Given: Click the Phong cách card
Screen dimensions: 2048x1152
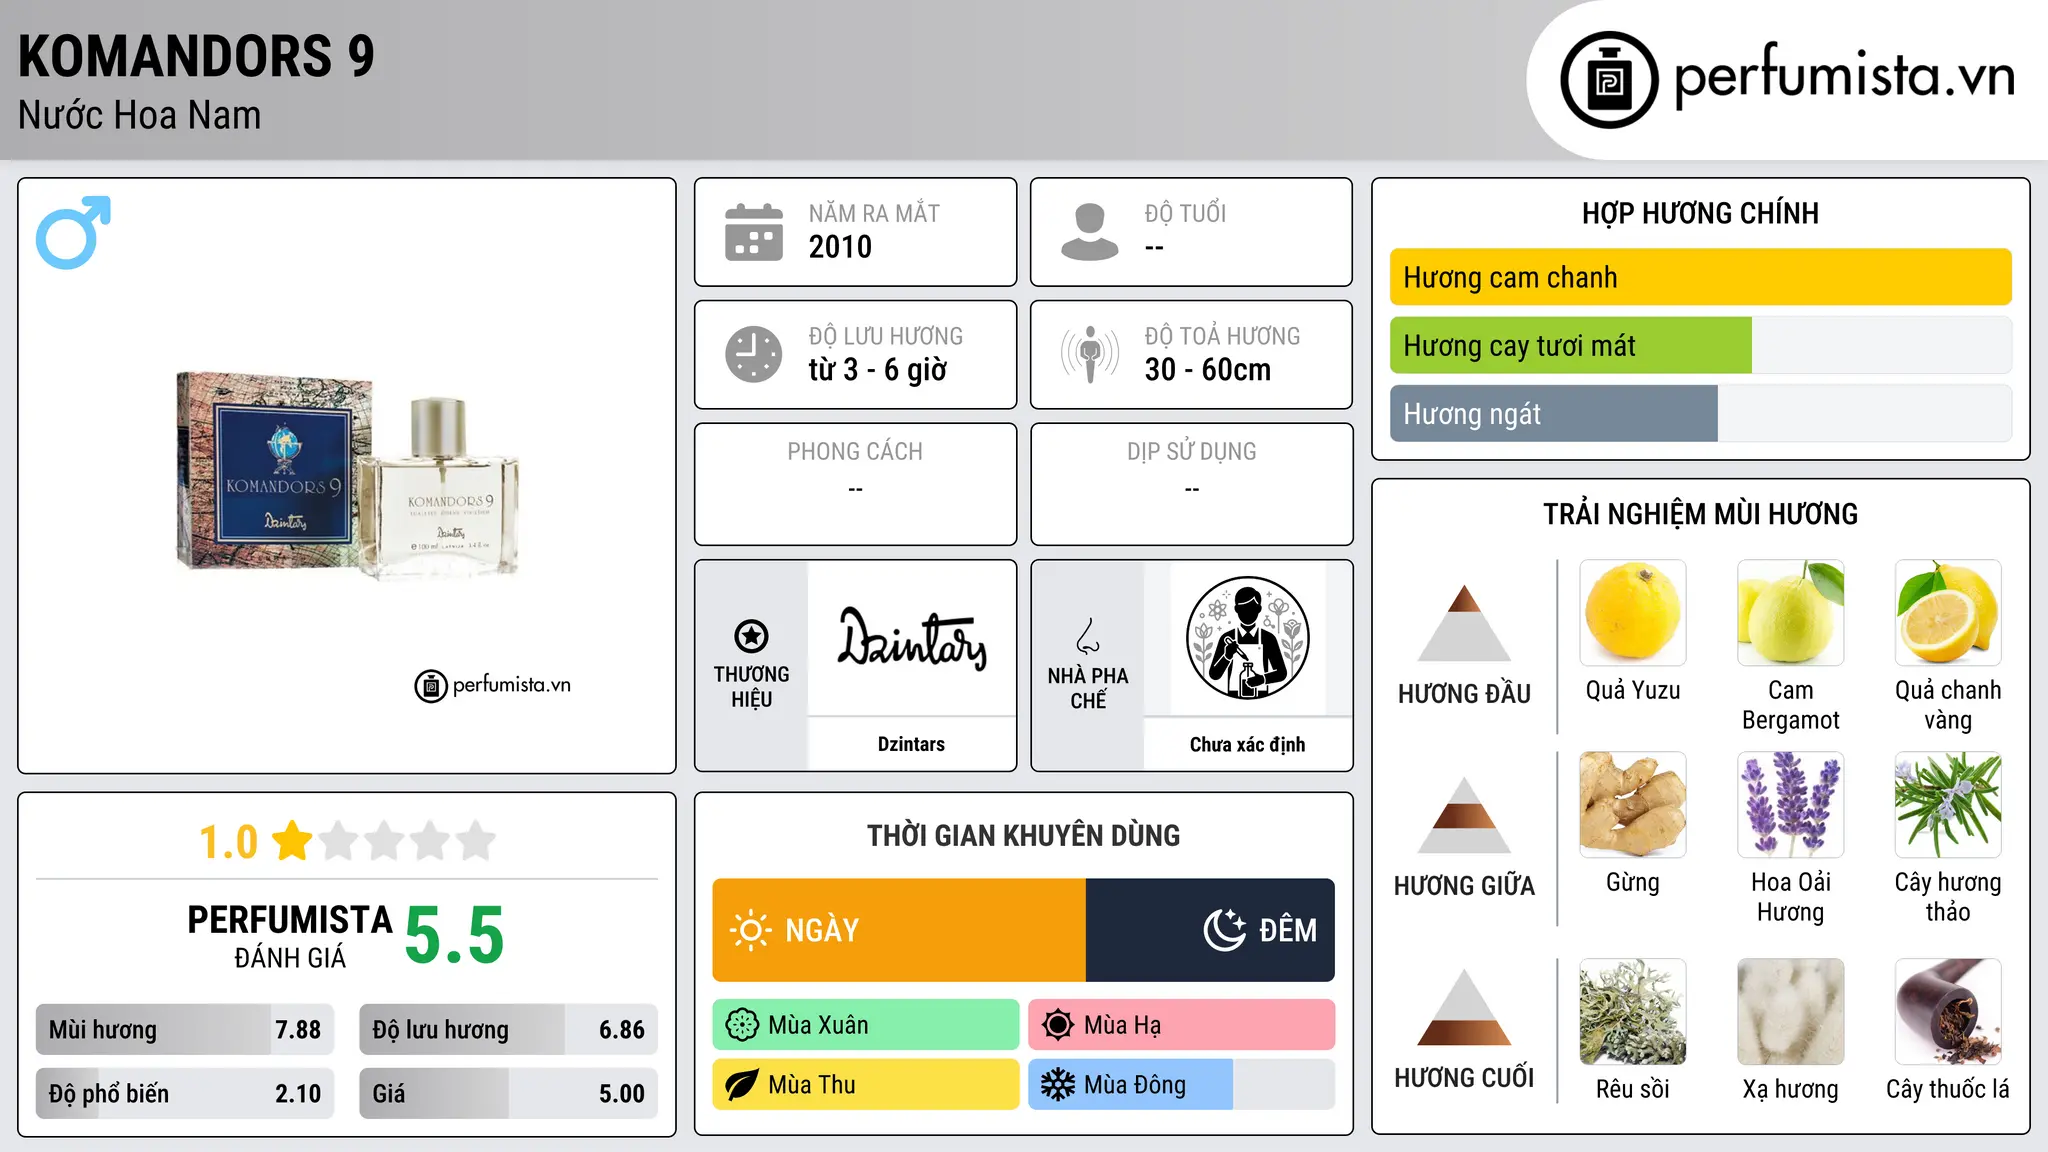Looking at the screenshot, I should (855, 484).
